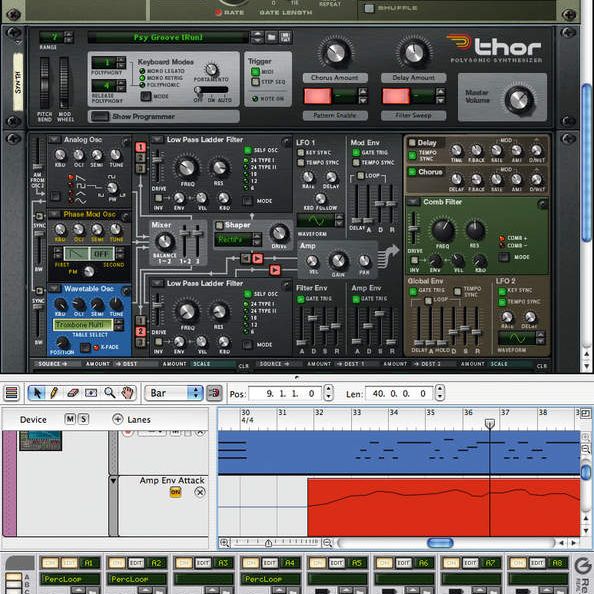
Task: Click the sequencer horizontal zoom-out icon
Action: click(x=327, y=543)
